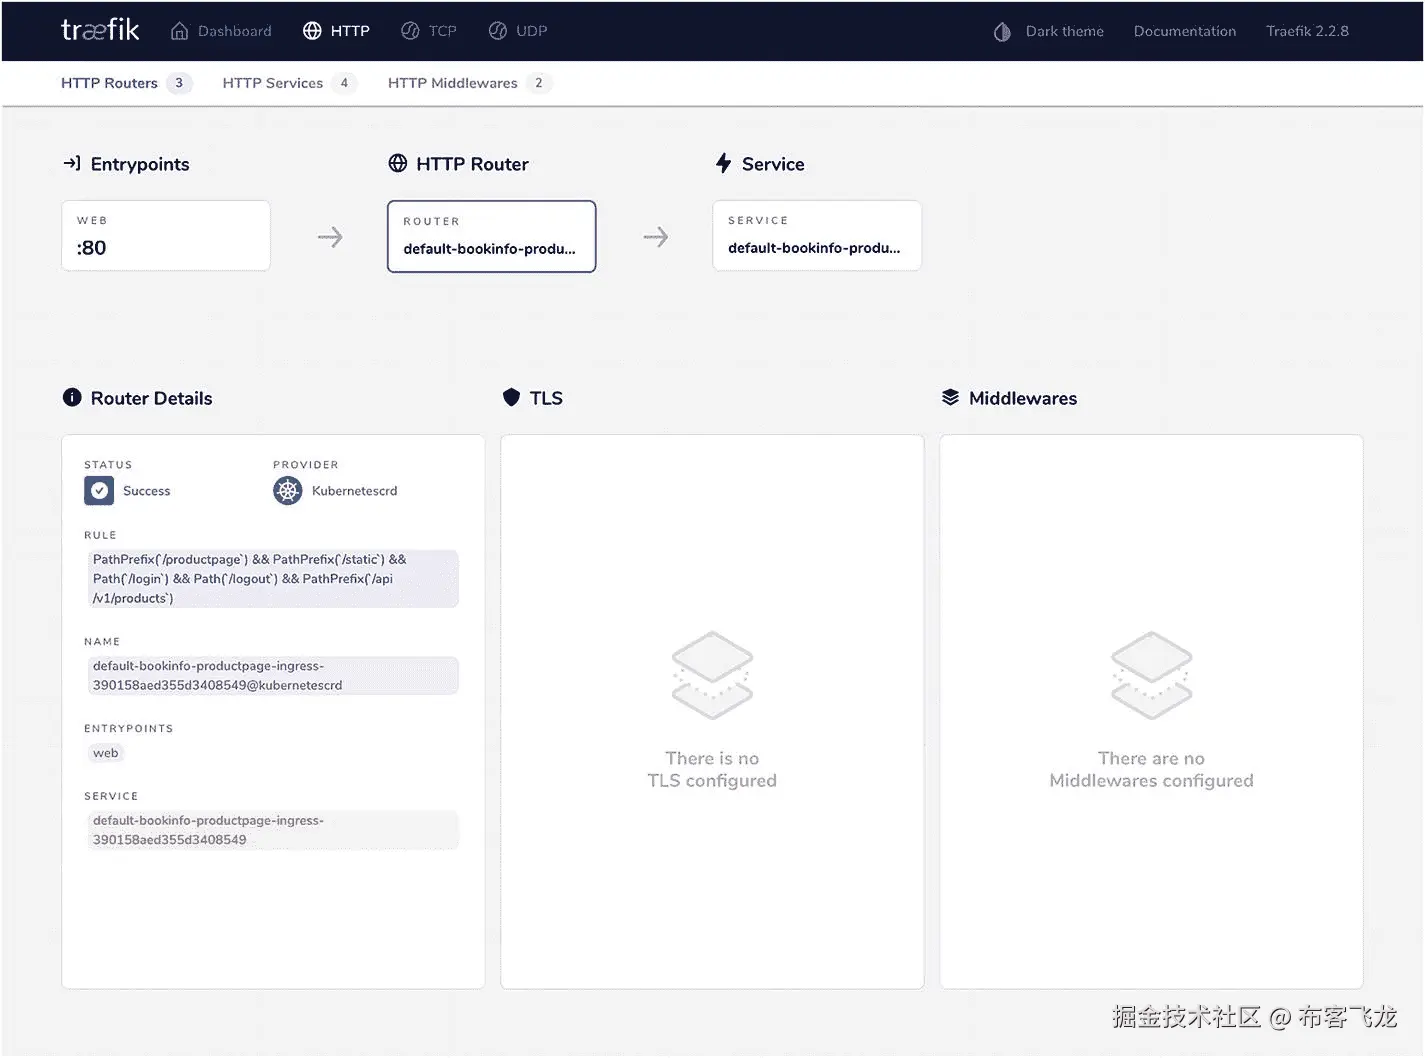Viewport: 1425px width, 1058px height.
Task: Click the Router Details info icon
Action: 72,397
